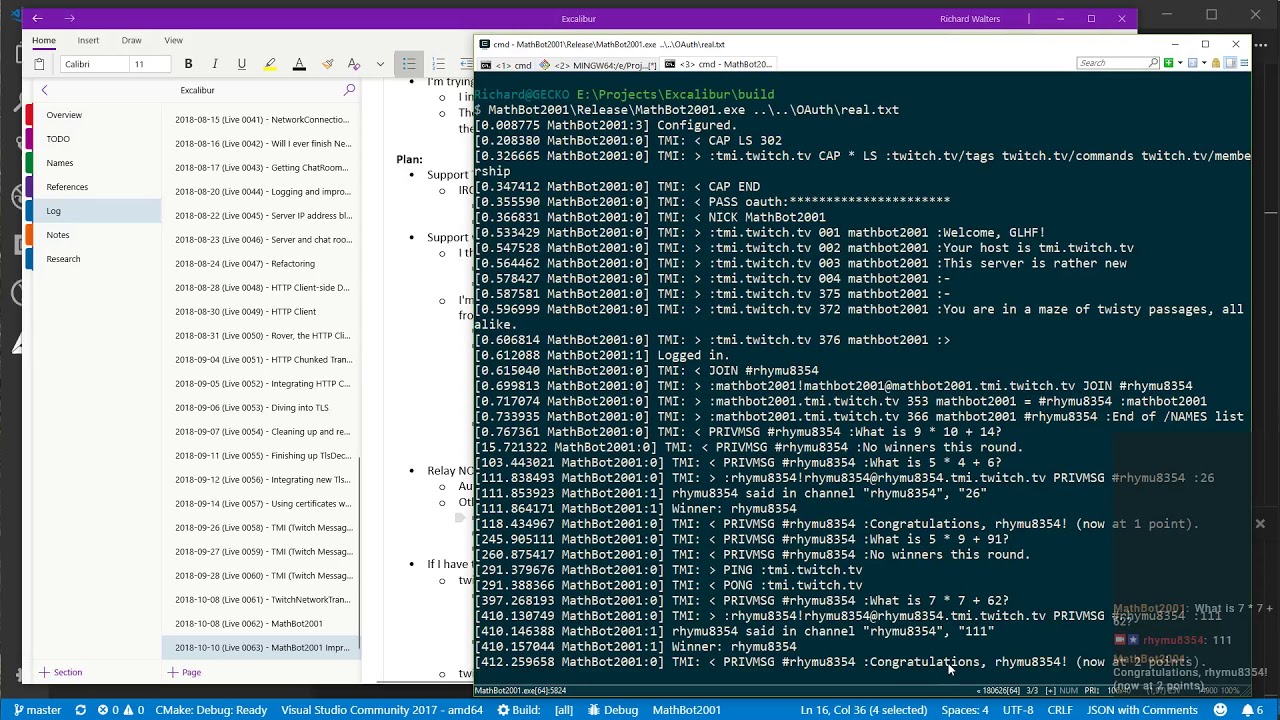Click CRLF line ending indicator
This screenshot has width=1280, height=720.
click(1060, 710)
